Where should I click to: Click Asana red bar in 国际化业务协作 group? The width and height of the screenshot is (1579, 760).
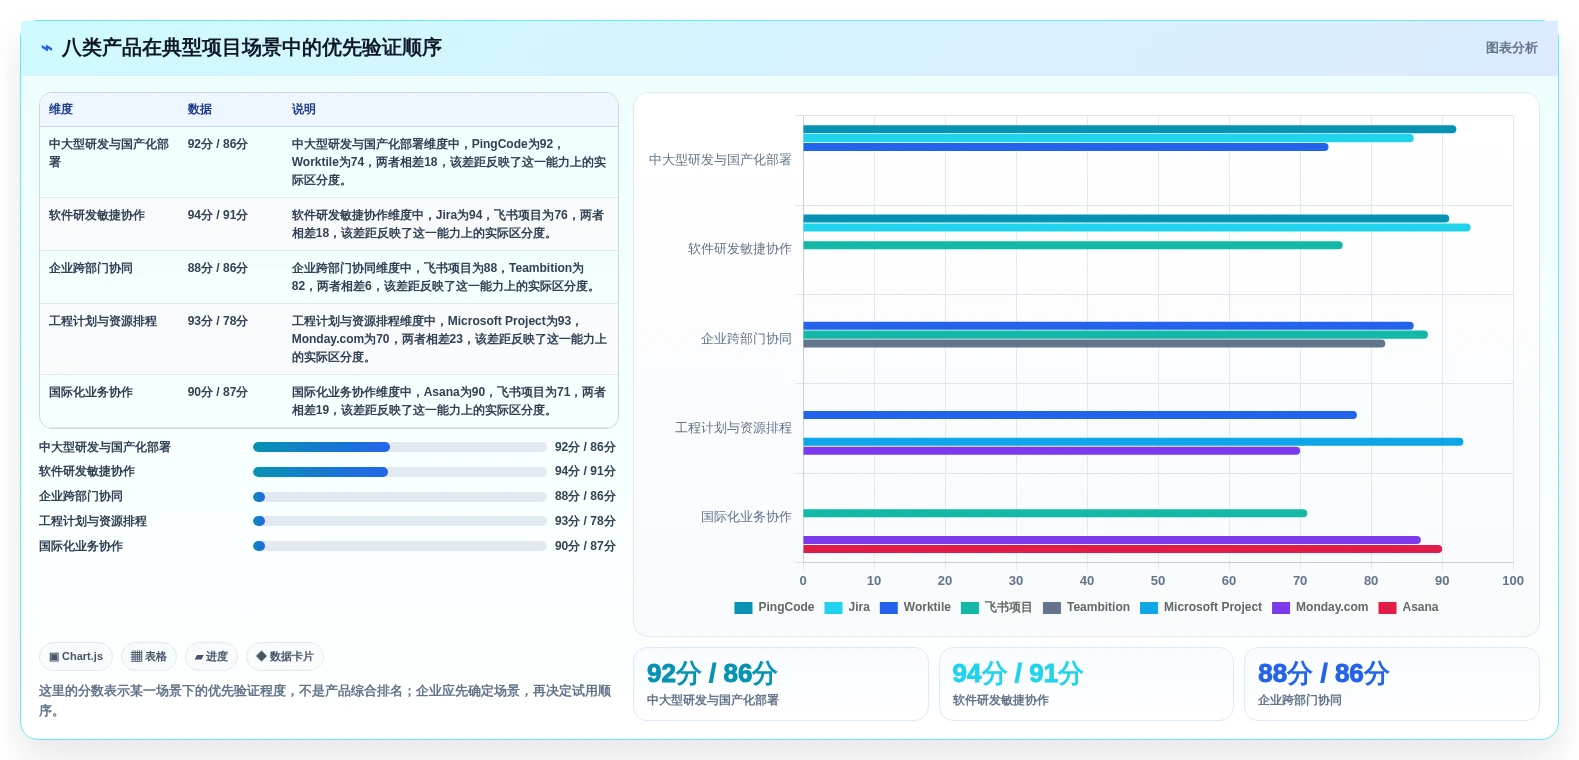(x=1122, y=549)
